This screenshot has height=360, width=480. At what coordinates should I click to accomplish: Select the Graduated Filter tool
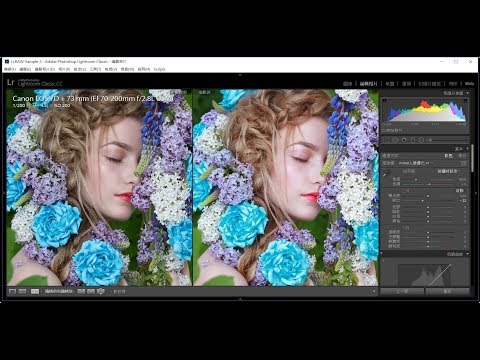(x=413, y=140)
